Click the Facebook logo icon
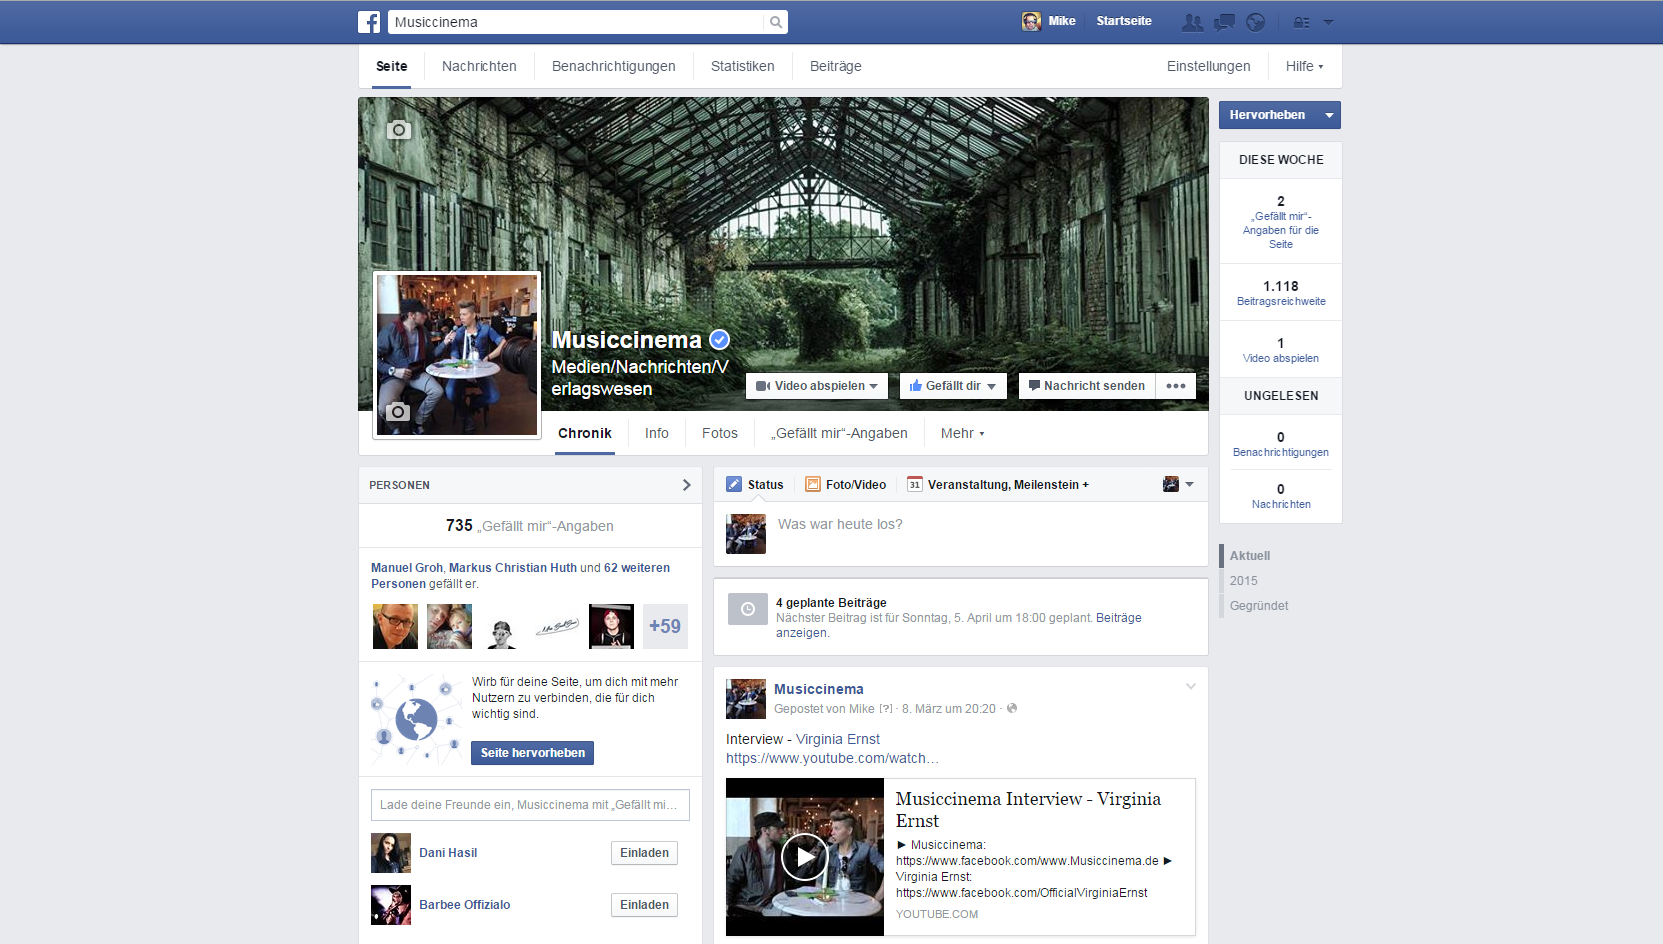The image size is (1663, 944). [369, 22]
